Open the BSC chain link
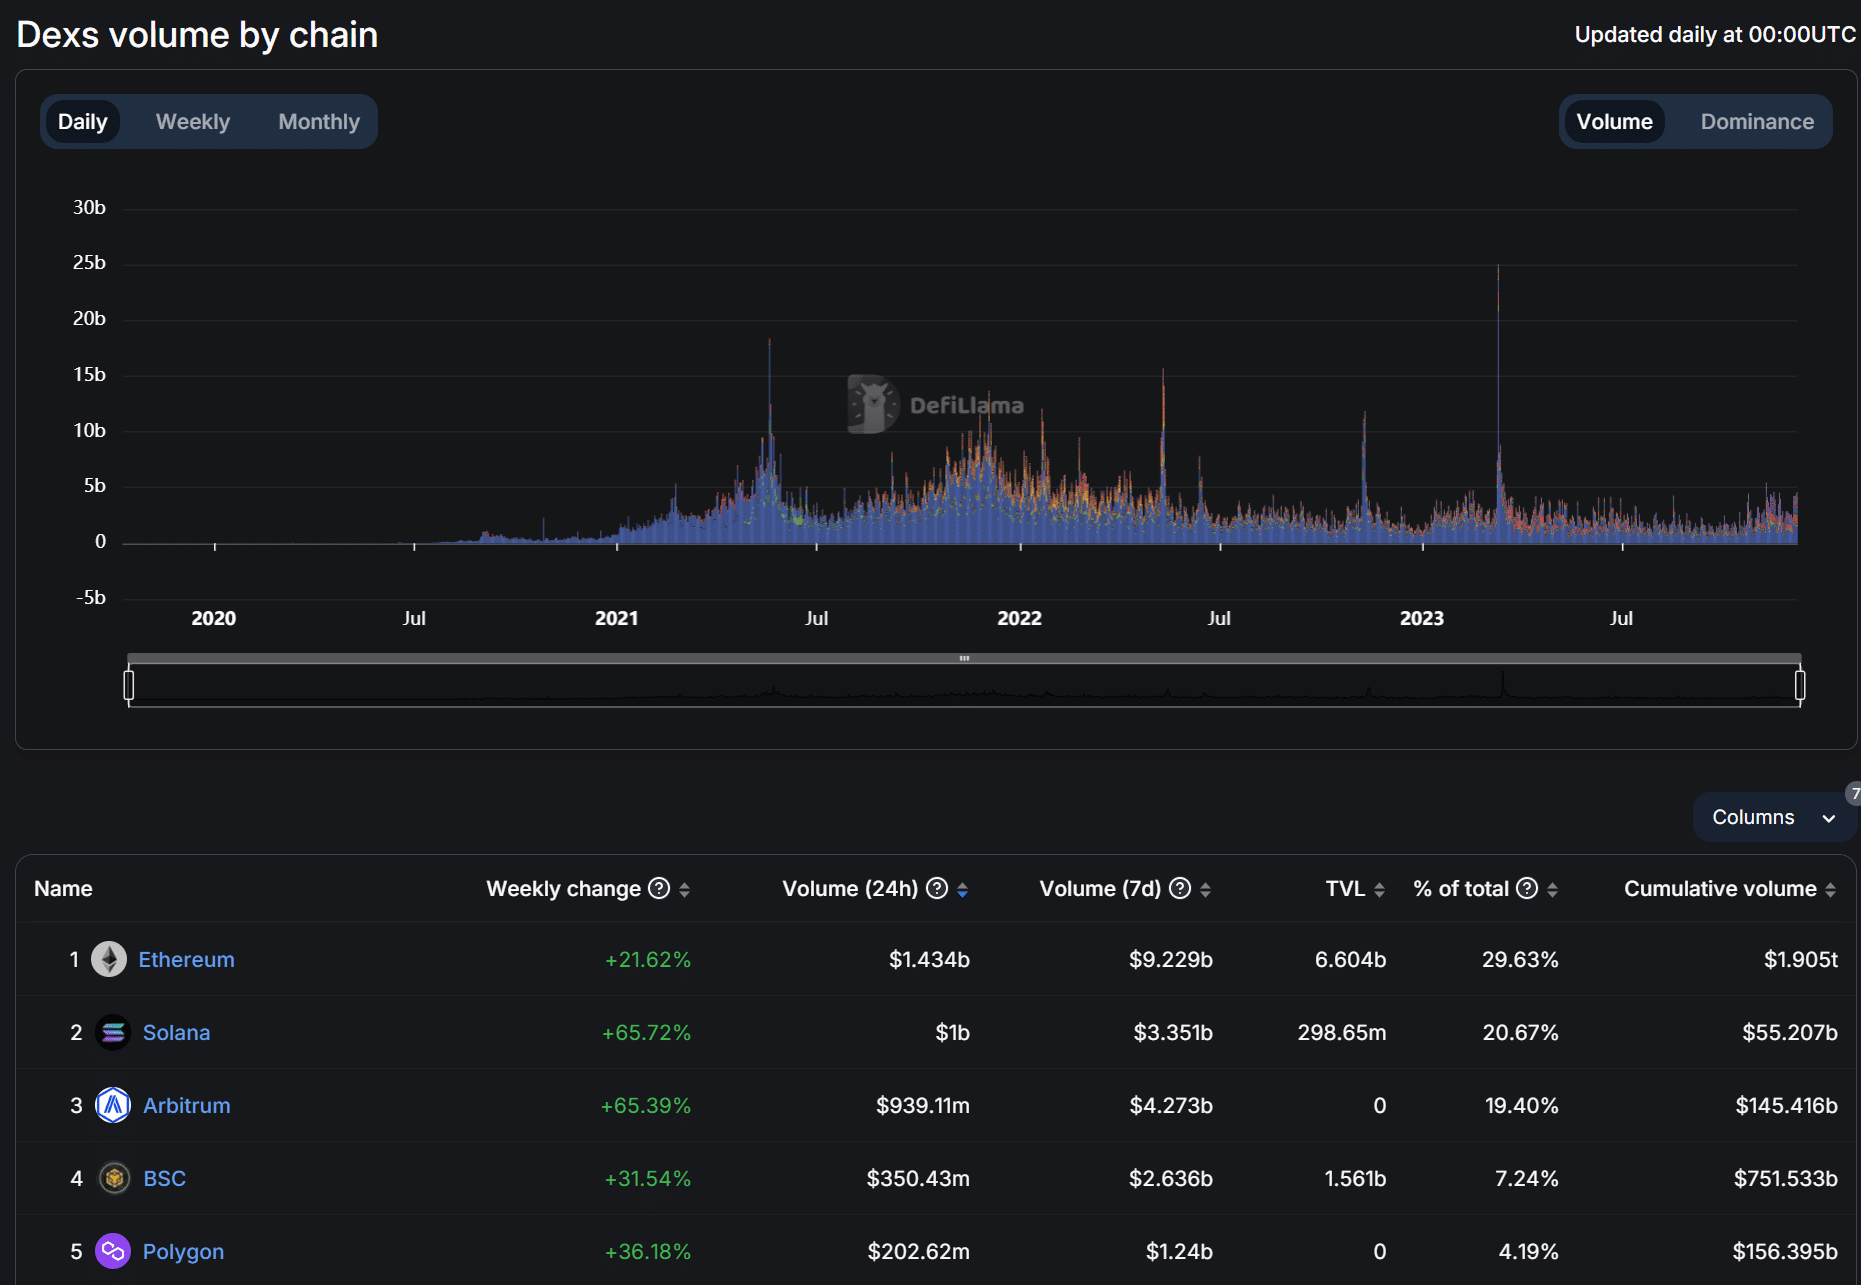 [164, 1178]
